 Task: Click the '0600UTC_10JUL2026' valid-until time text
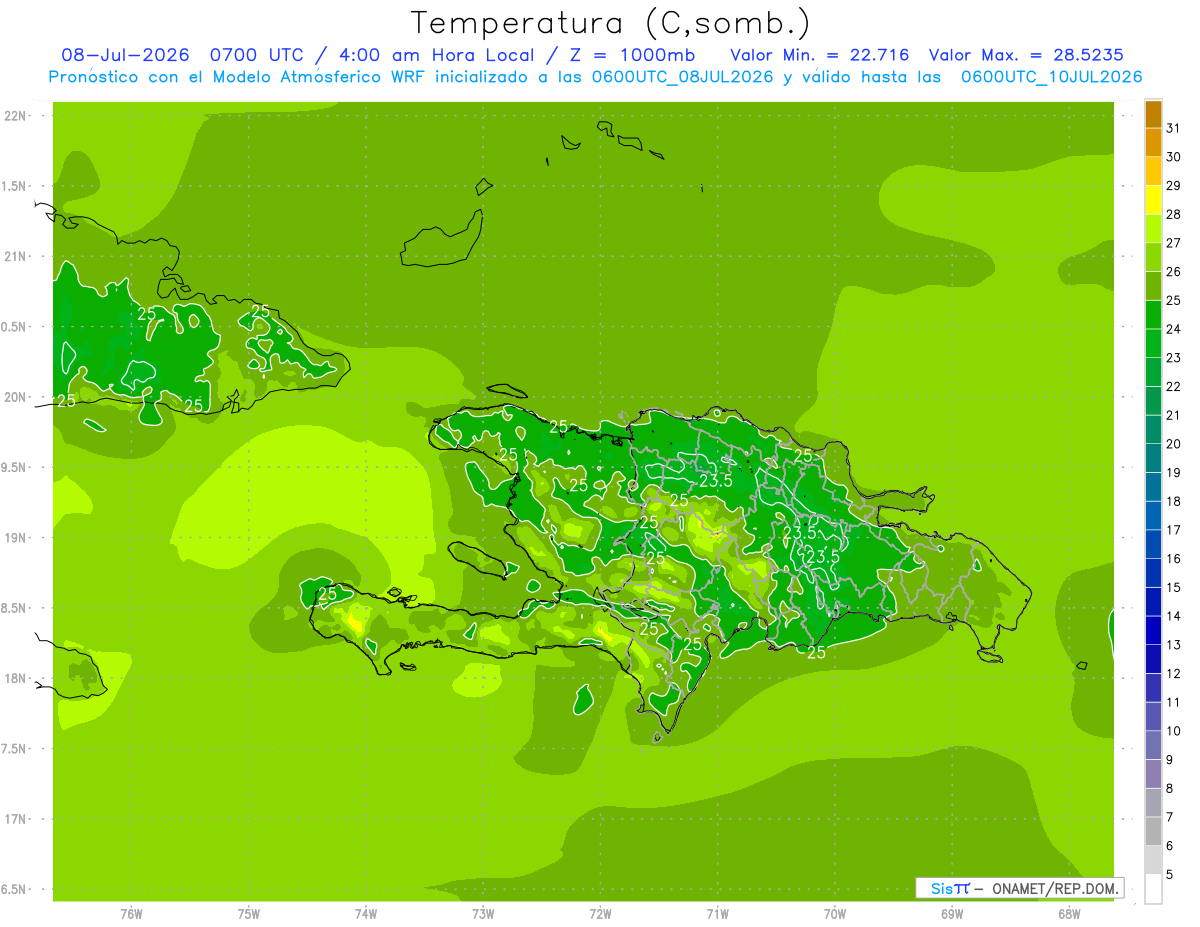pyautogui.click(x=1051, y=77)
